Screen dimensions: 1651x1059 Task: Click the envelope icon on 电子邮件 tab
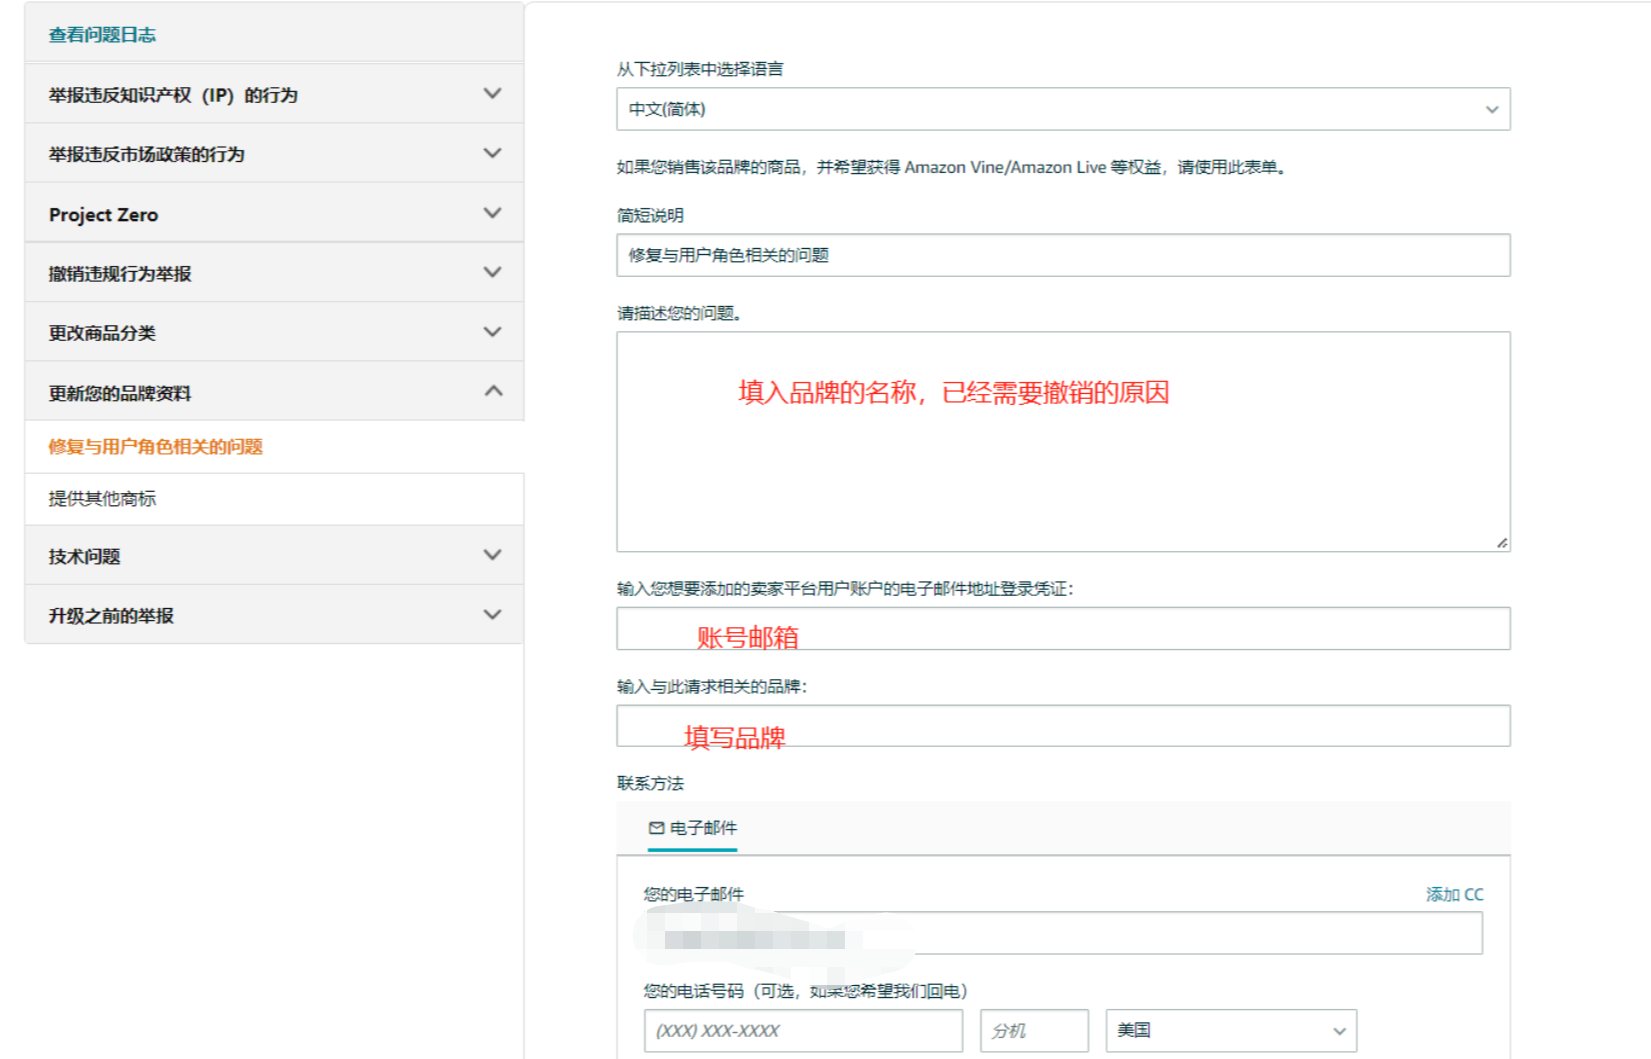click(x=656, y=828)
